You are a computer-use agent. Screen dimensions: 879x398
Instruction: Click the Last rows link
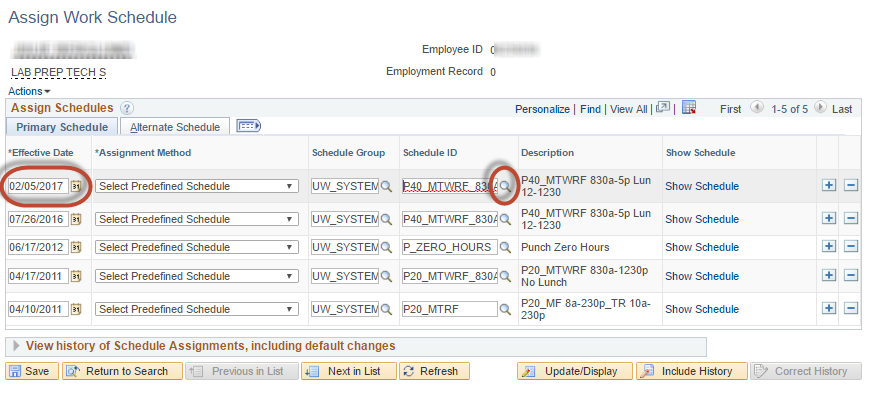[842, 109]
